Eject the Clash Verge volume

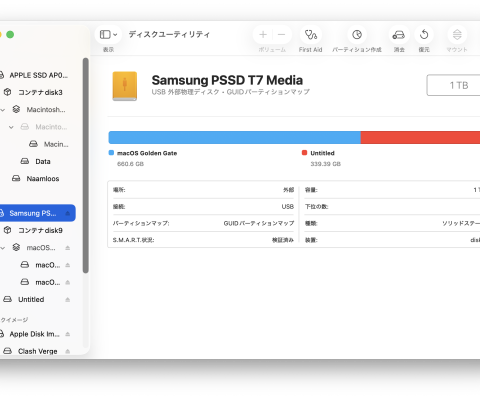[68, 351]
